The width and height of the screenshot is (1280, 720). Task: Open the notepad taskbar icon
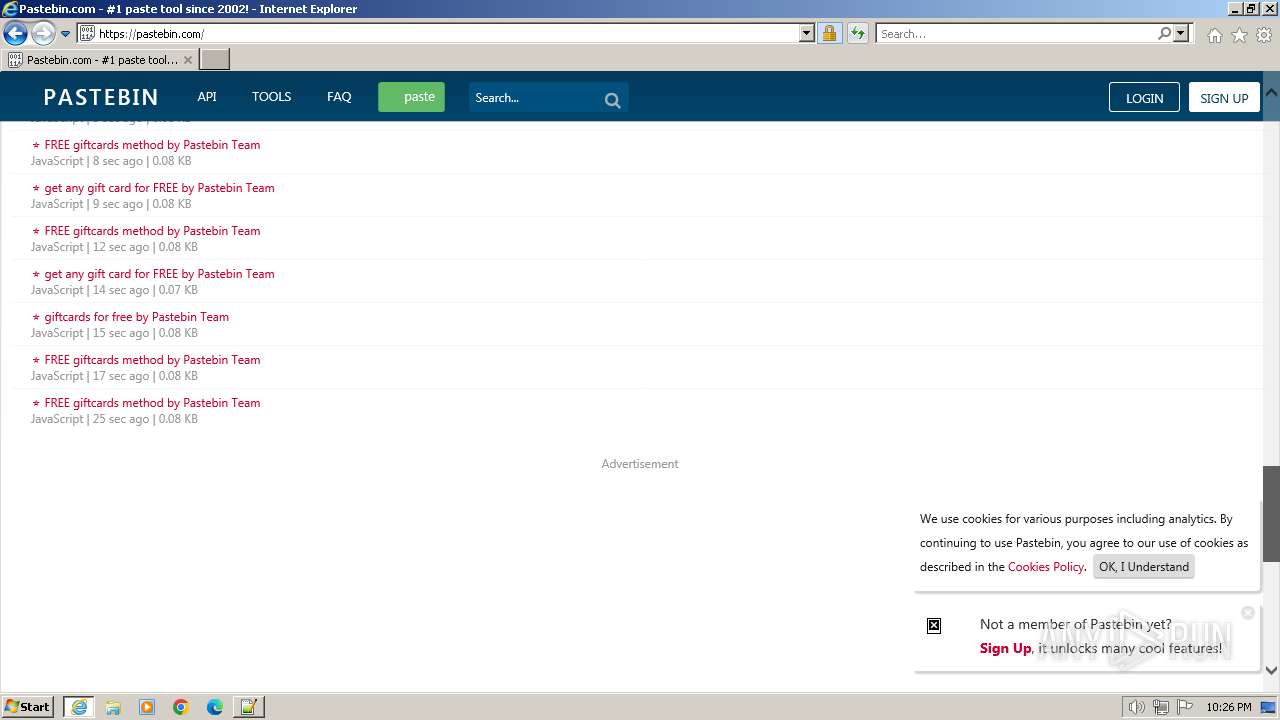pyautogui.click(x=249, y=707)
